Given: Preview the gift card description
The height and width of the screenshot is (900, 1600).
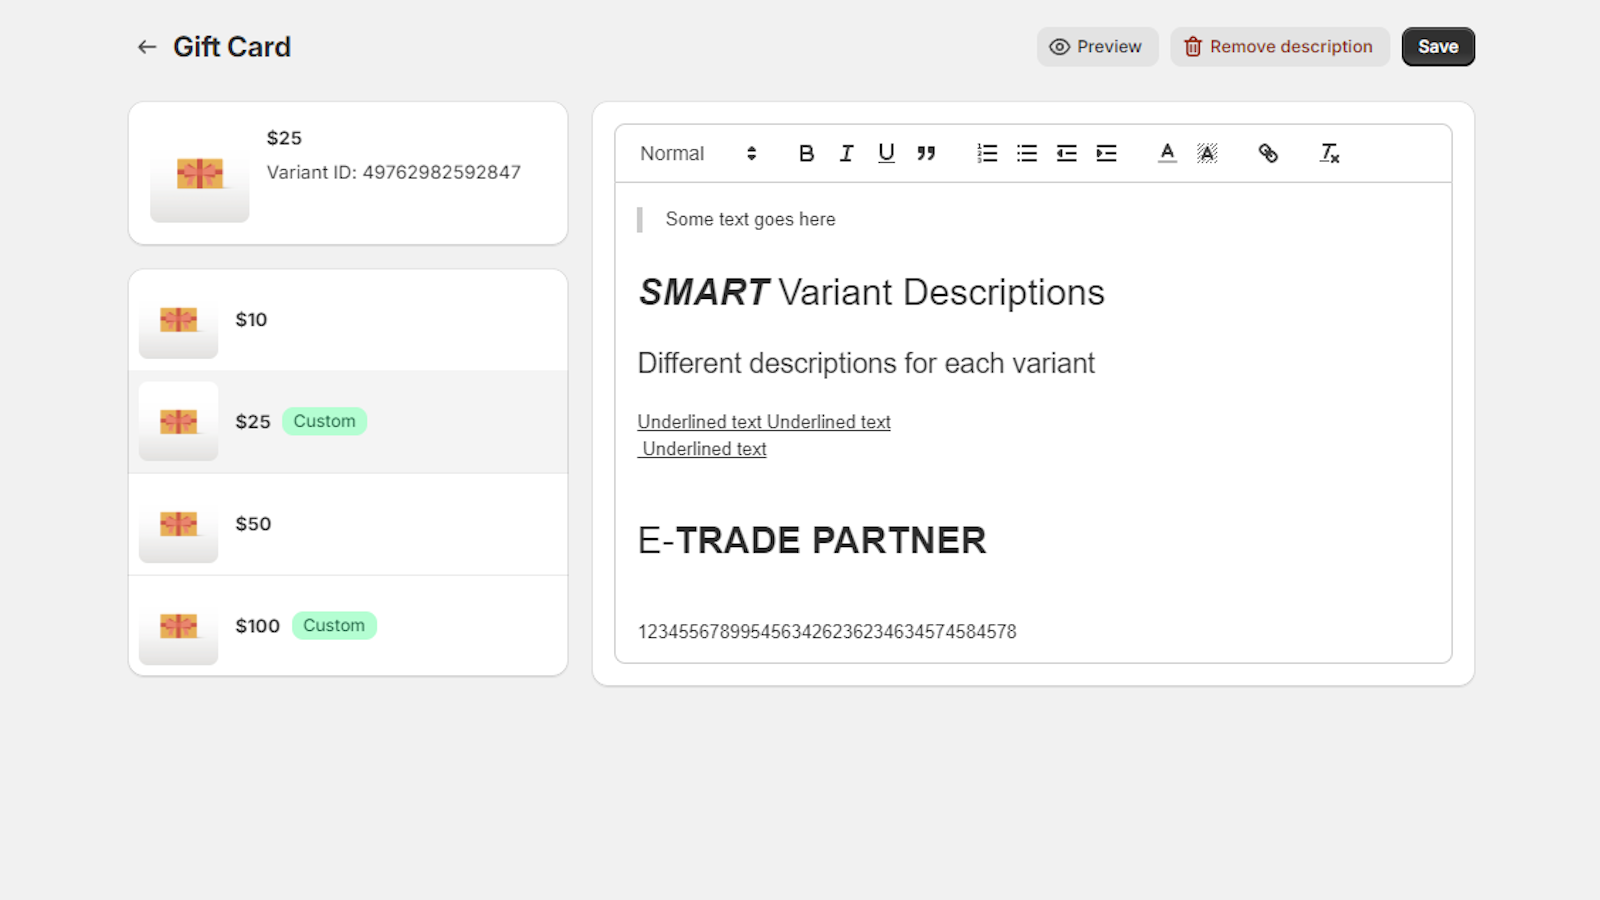Looking at the screenshot, I should (x=1097, y=46).
